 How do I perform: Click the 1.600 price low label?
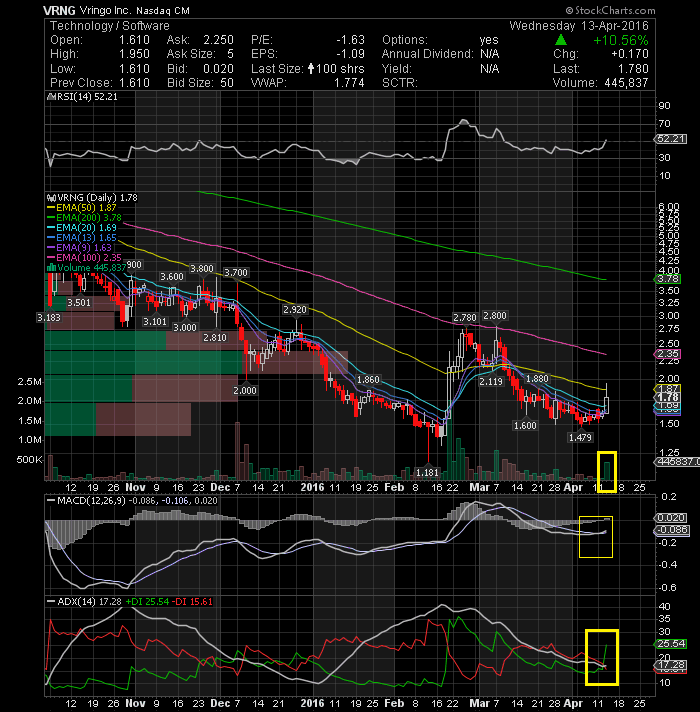pos(525,425)
